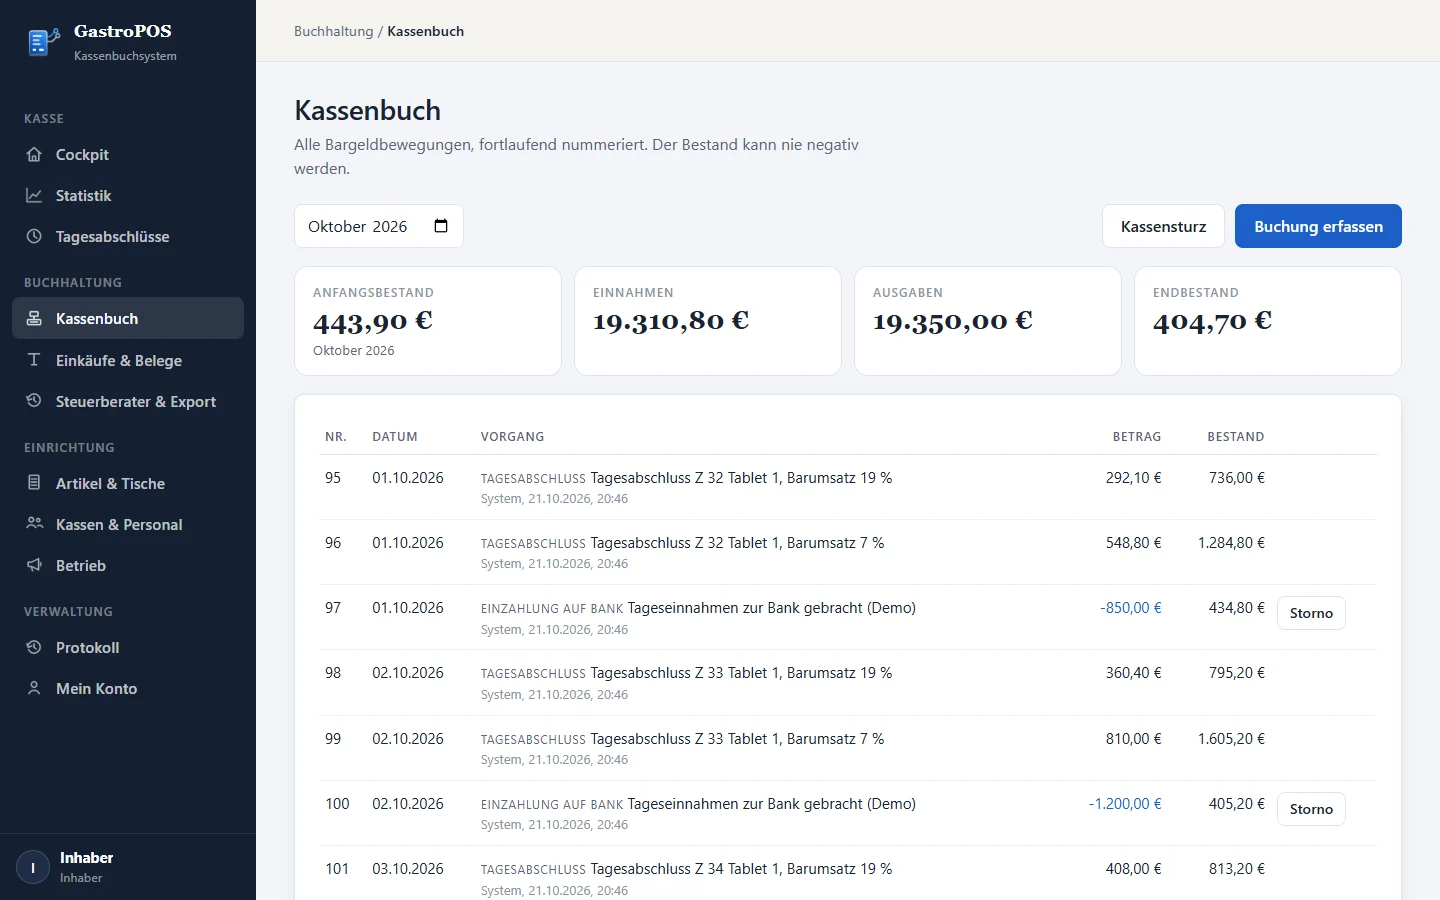Click the Artikel & Tische icon
Image resolution: width=1440 pixels, height=900 pixels.
coord(34,483)
